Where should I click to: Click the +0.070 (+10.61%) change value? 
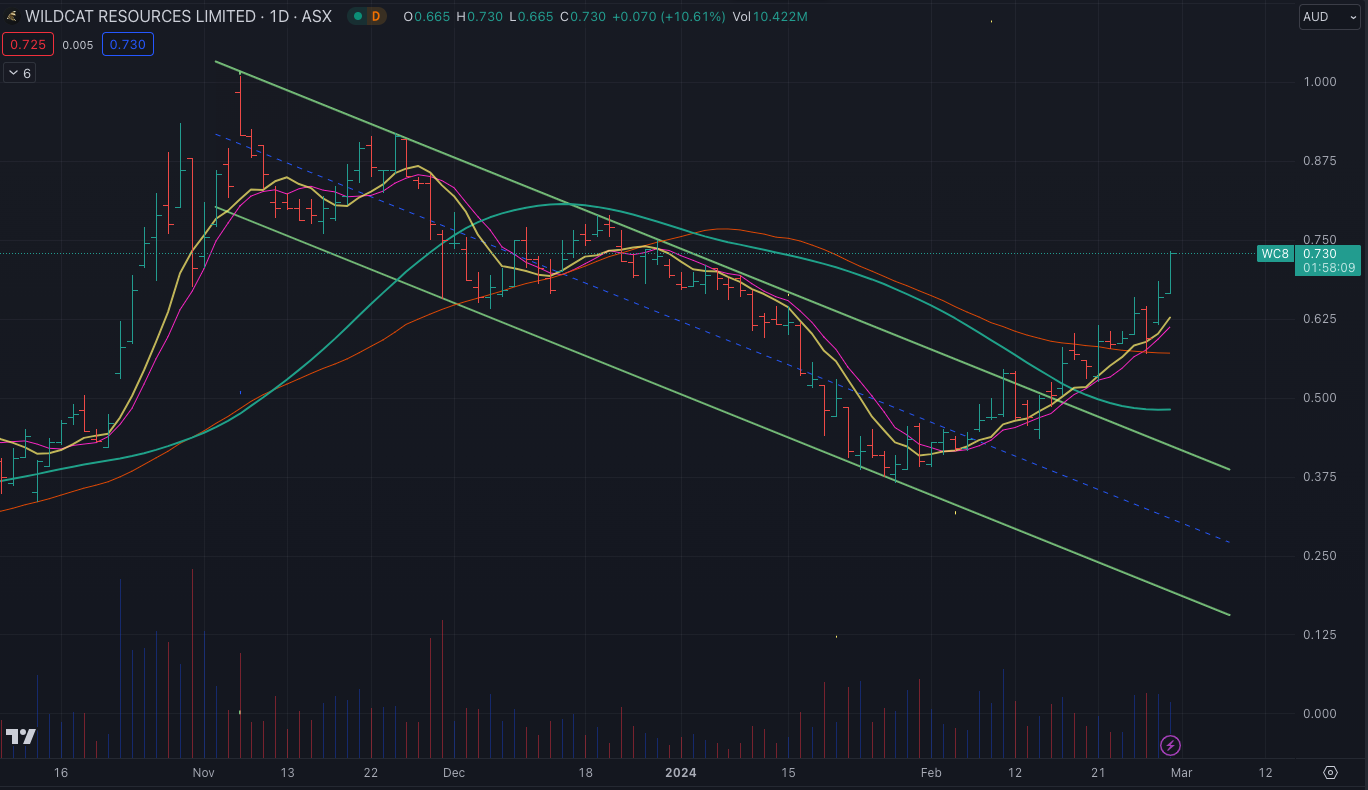(x=668, y=17)
